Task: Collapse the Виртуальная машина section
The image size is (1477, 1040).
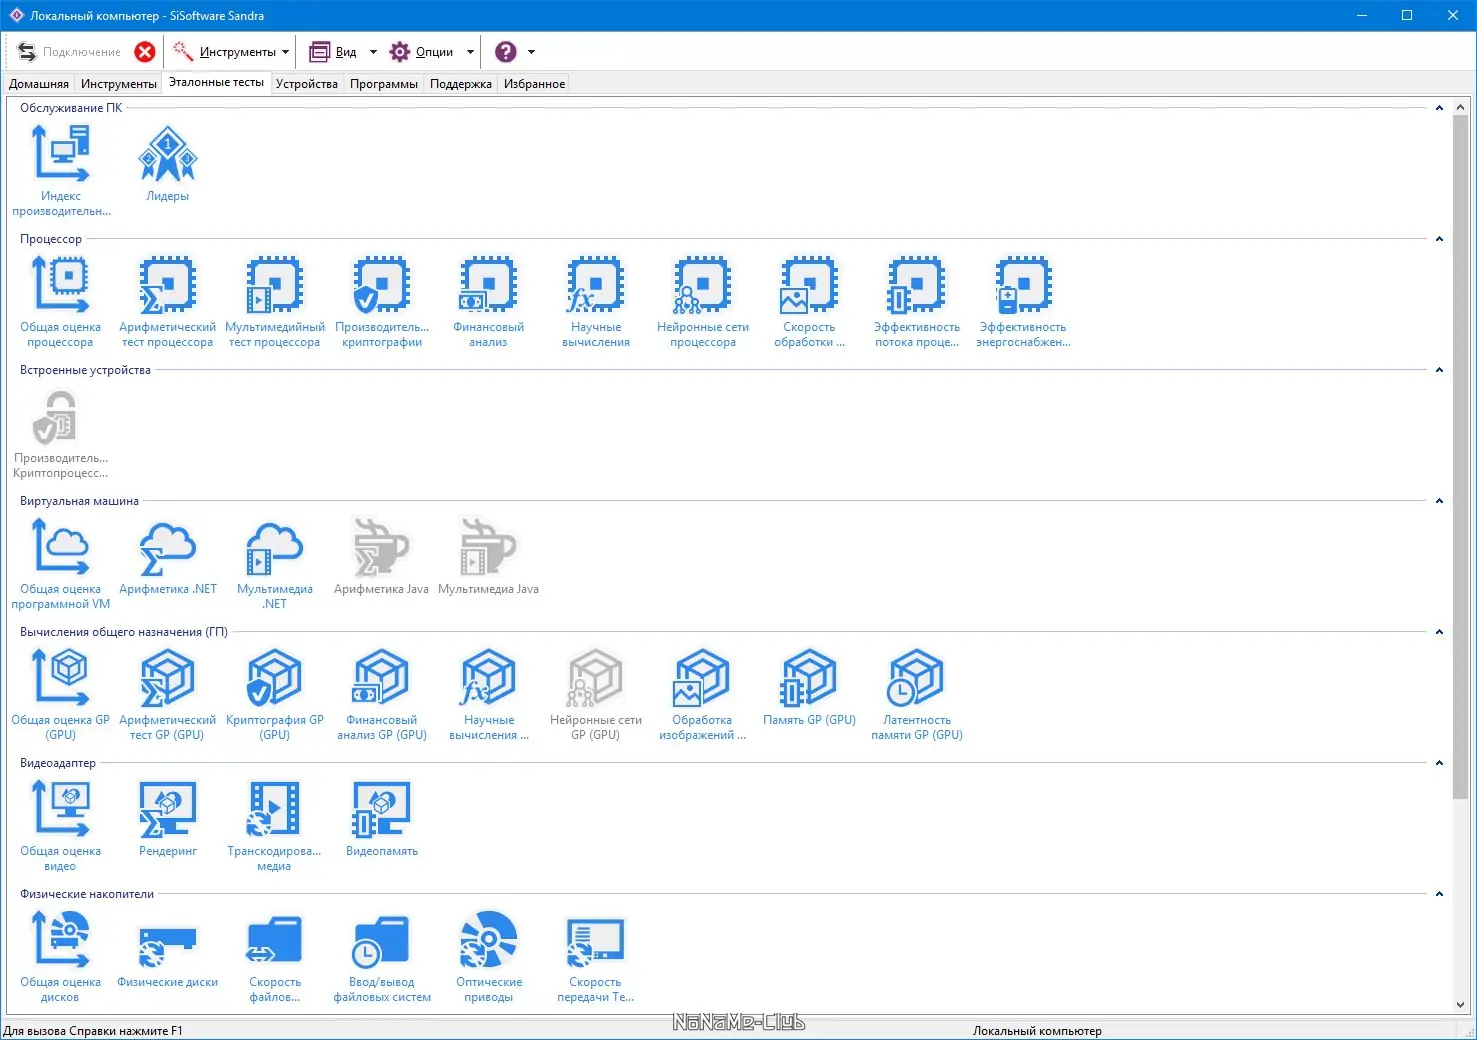Action: (x=1439, y=501)
